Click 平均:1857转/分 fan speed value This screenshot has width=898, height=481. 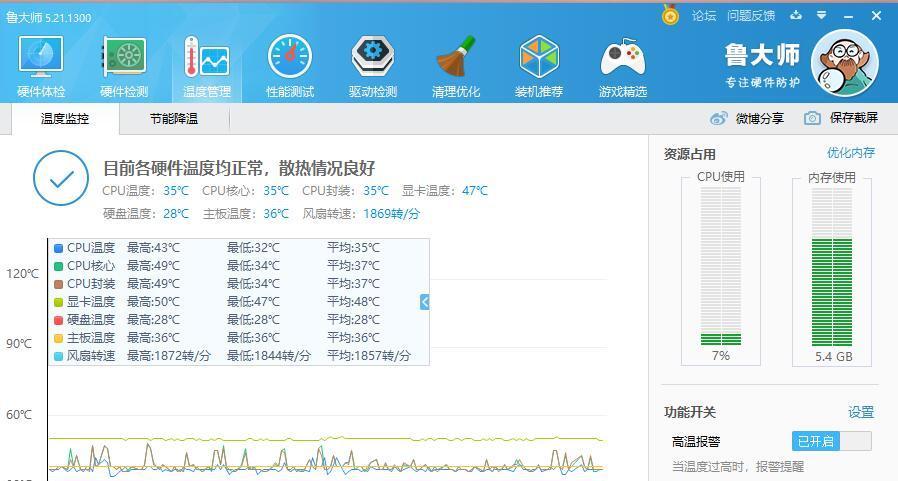pyautogui.click(x=369, y=356)
